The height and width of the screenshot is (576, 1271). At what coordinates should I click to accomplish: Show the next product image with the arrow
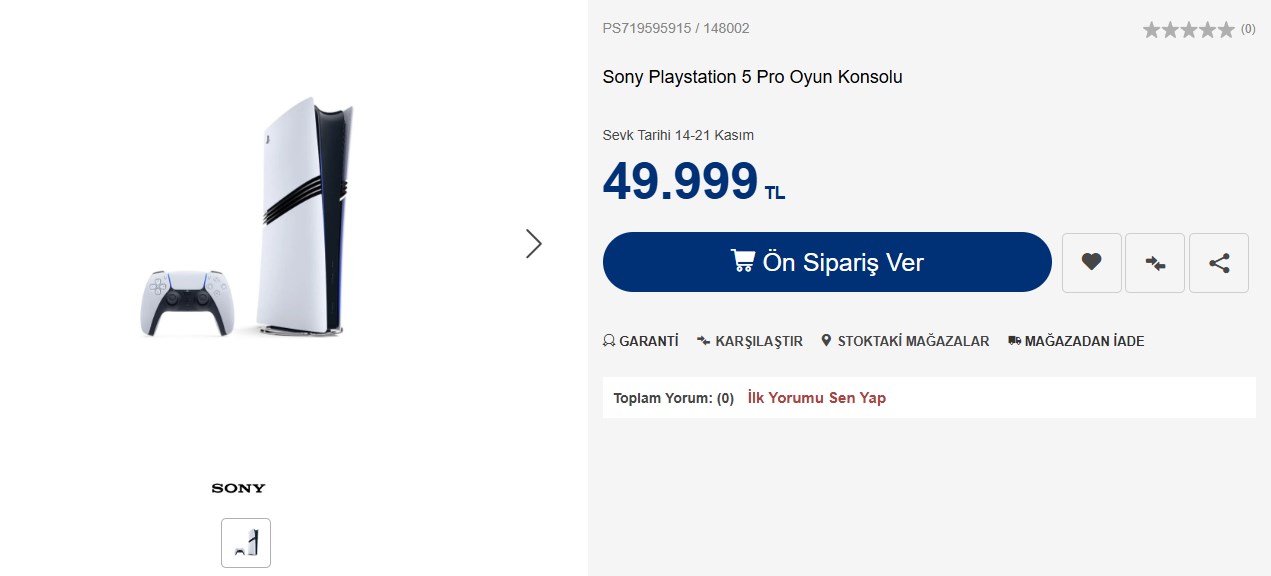[534, 243]
